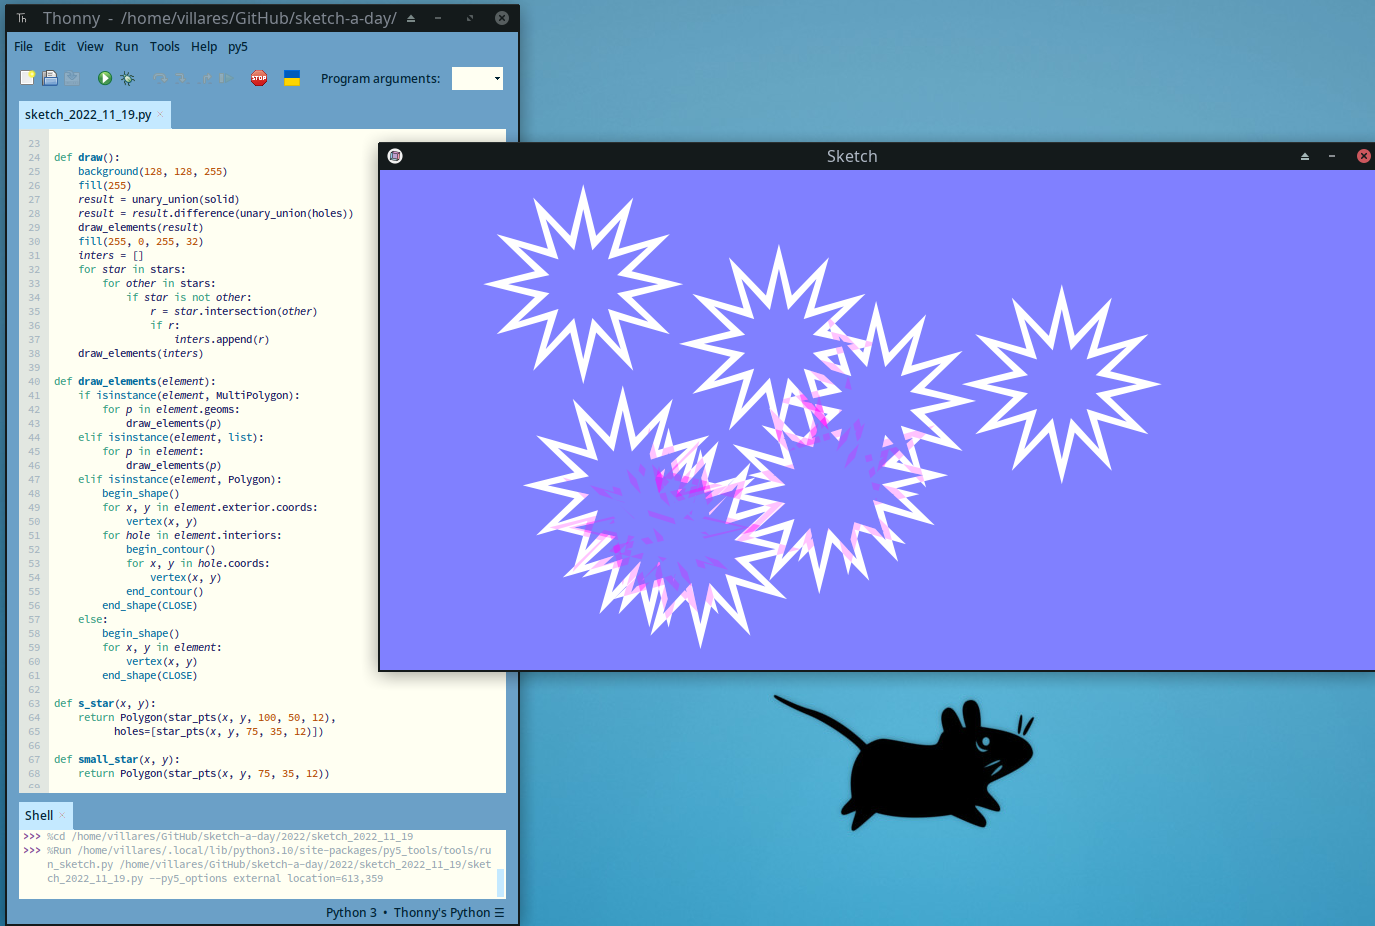Image resolution: width=1375 pixels, height=926 pixels.
Task: Click the Ukraine flag icon in toolbar
Action: (292, 78)
